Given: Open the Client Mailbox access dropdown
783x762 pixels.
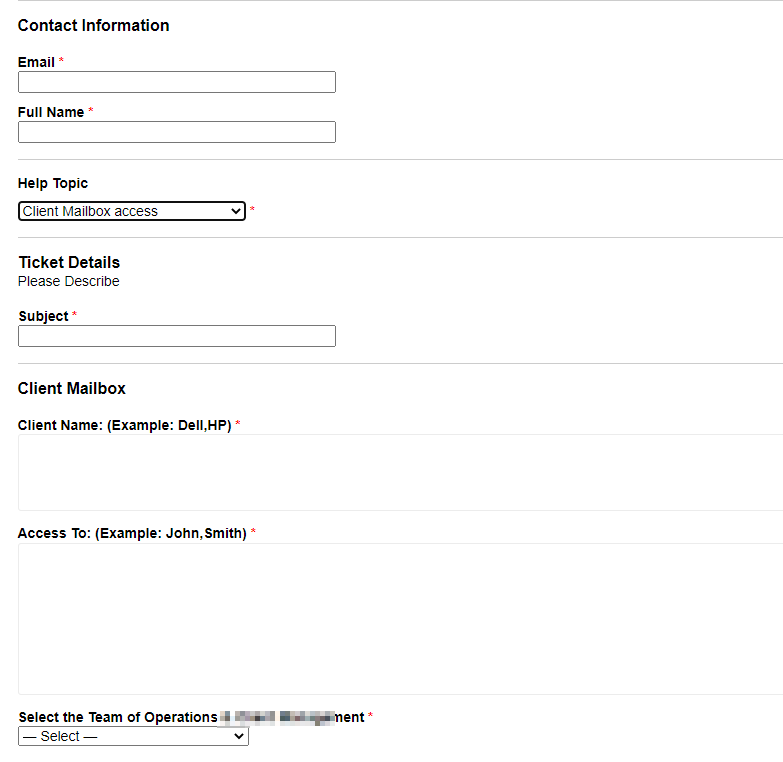Looking at the screenshot, I should coord(131,211).
